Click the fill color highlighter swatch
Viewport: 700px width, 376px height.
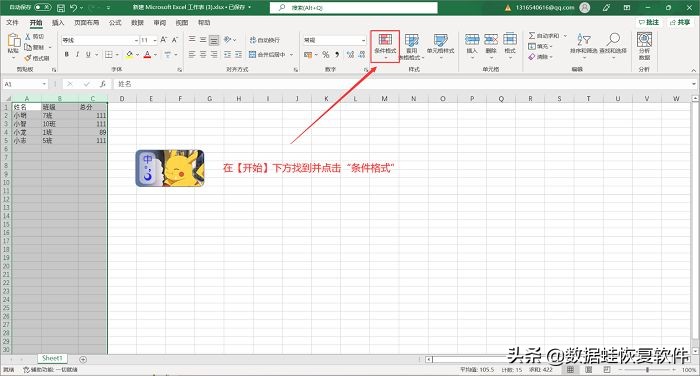(x=129, y=54)
